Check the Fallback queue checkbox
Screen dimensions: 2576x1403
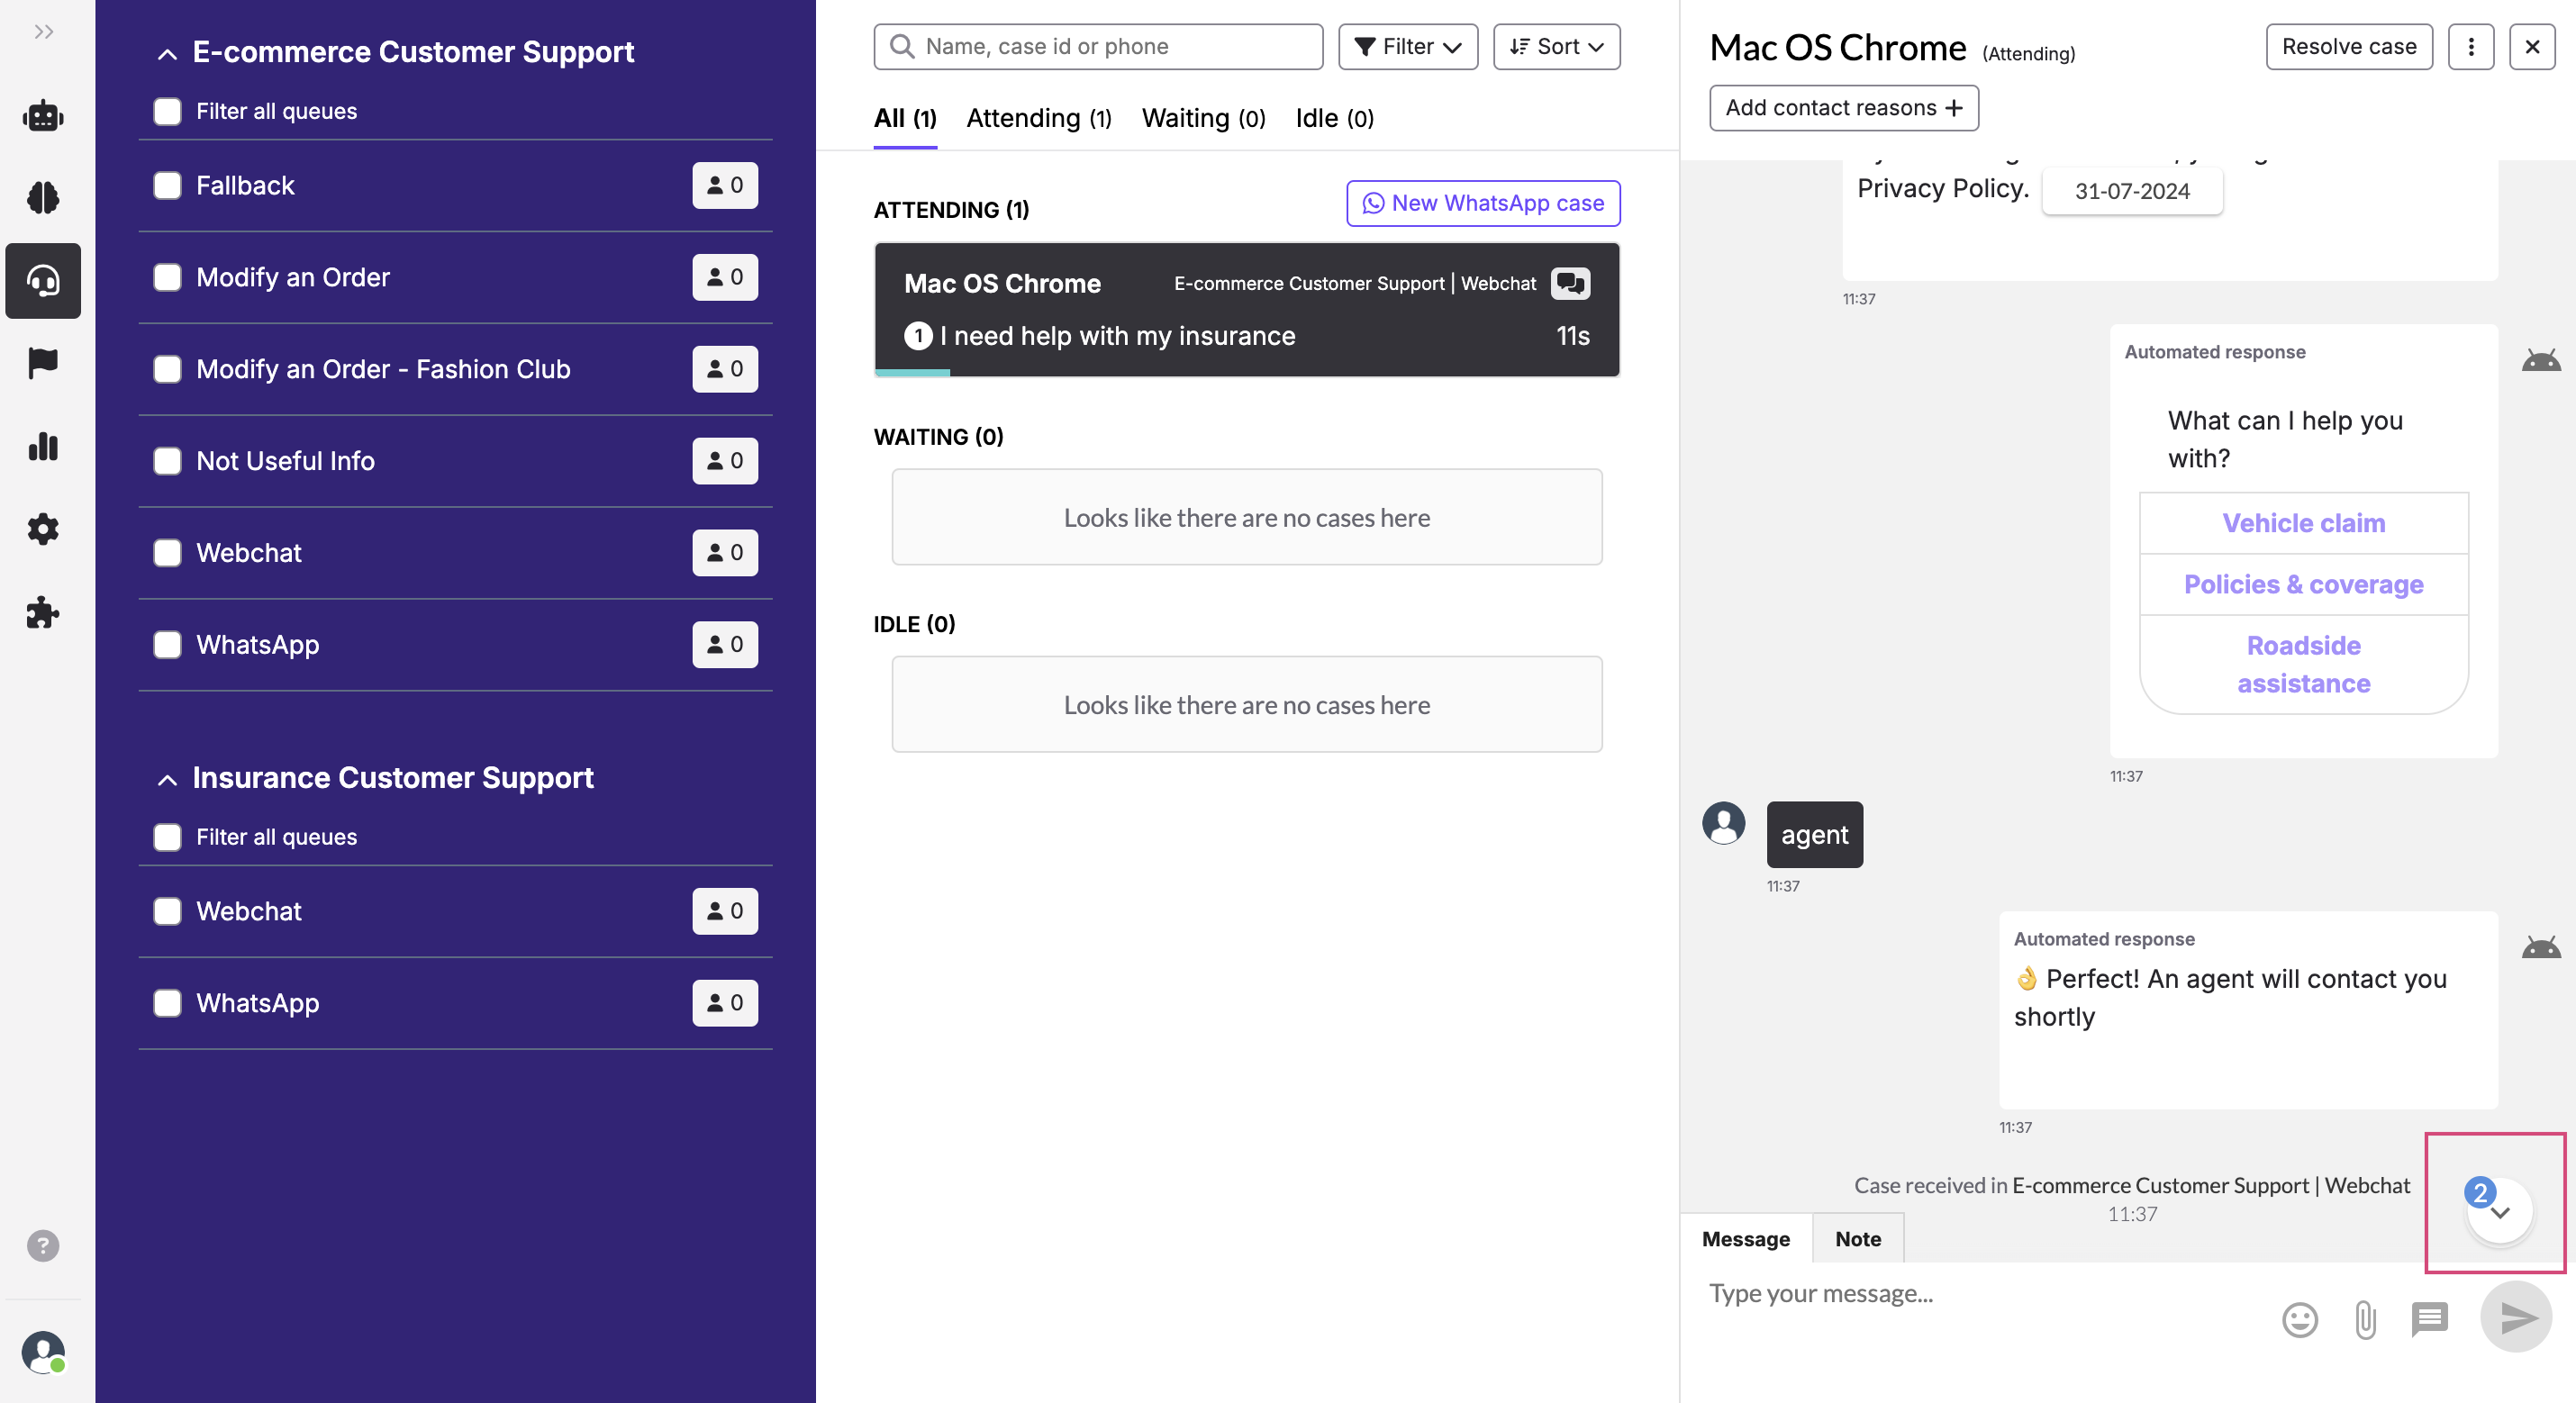[167, 185]
